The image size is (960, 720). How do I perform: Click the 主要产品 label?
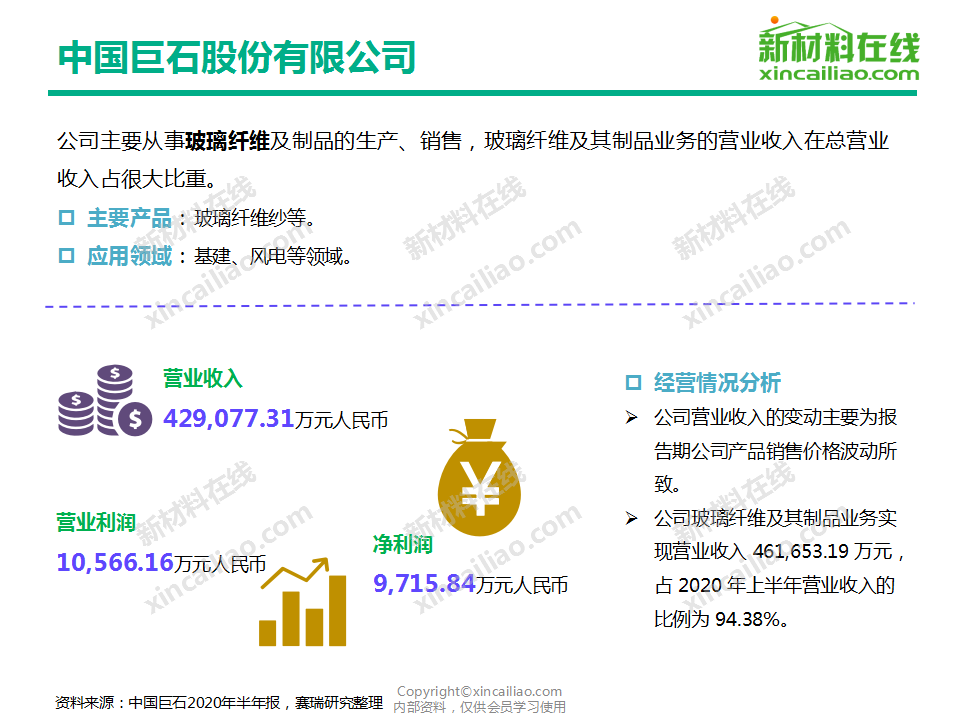click(x=129, y=218)
